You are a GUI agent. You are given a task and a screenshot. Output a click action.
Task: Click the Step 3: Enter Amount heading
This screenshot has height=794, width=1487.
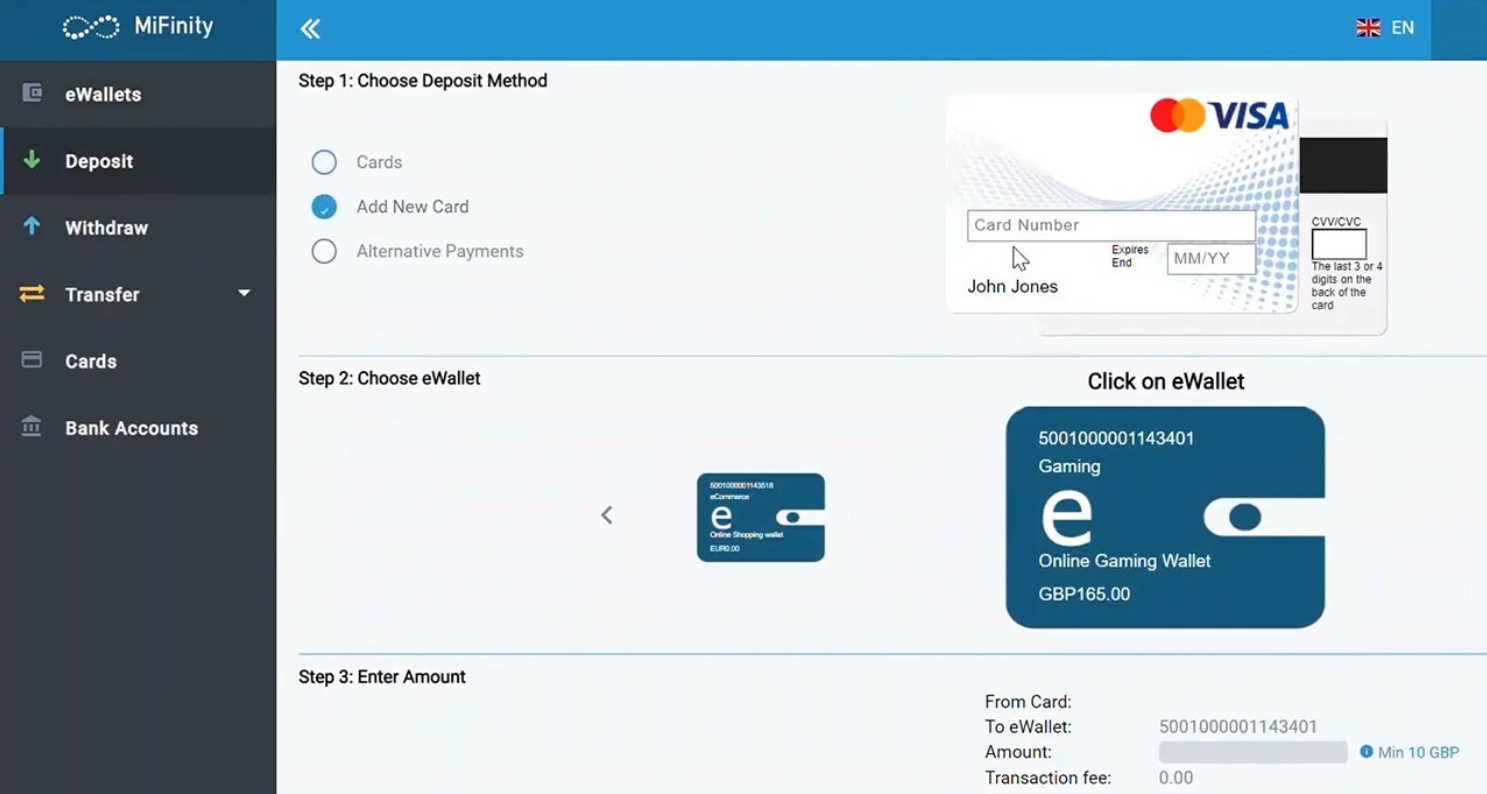382,677
